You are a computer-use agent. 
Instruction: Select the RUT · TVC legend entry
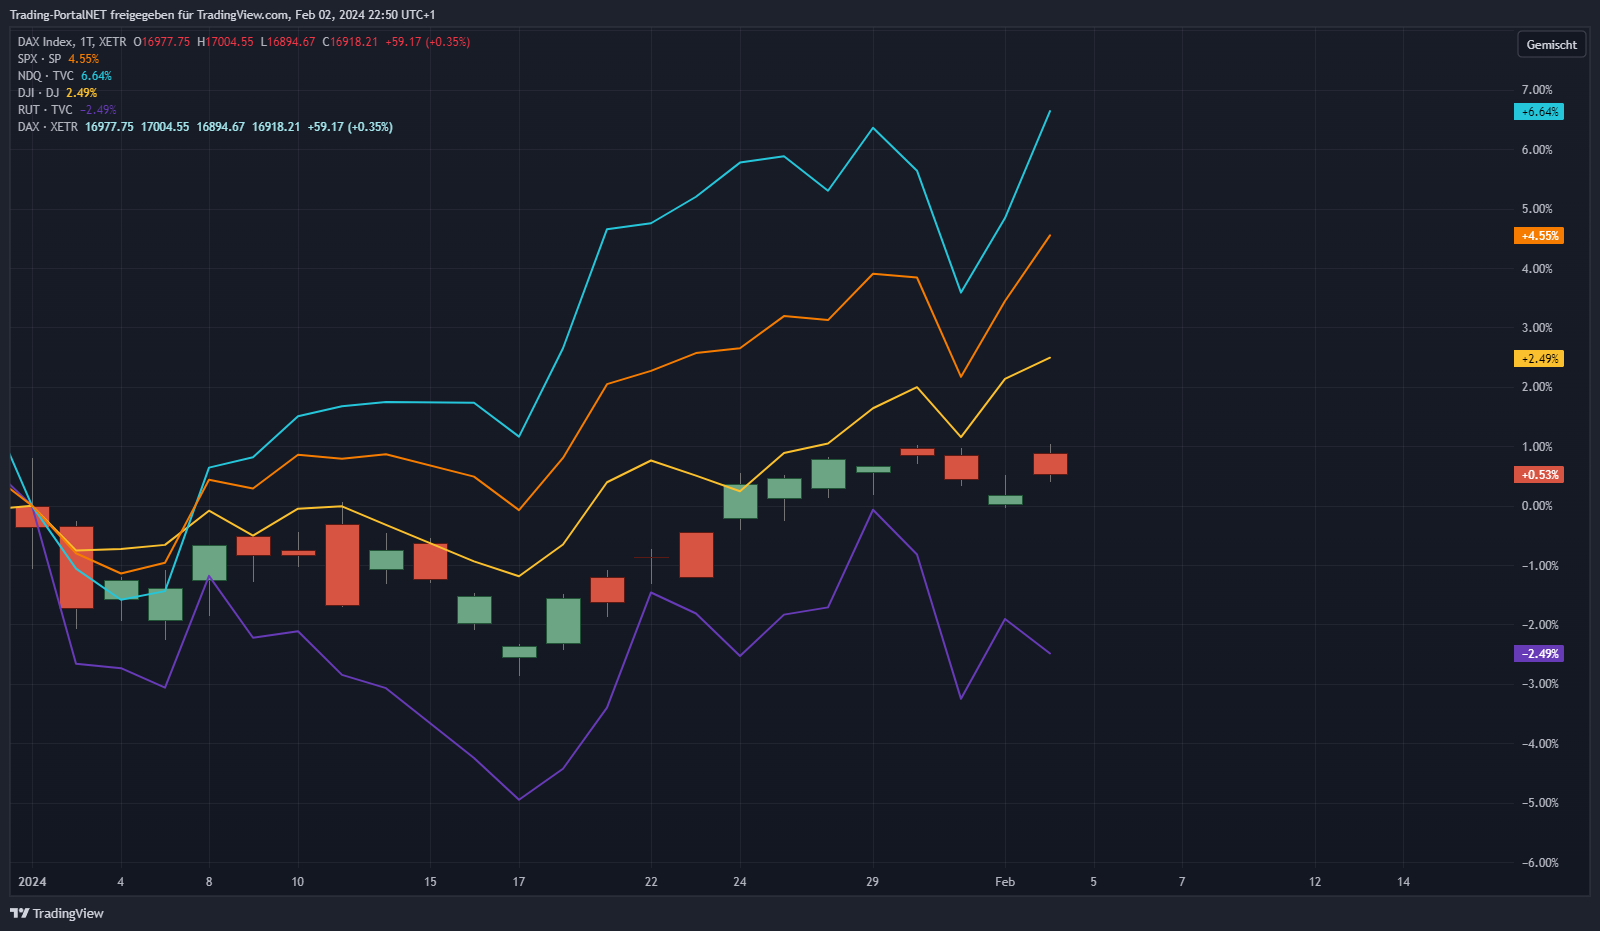[45, 110]
